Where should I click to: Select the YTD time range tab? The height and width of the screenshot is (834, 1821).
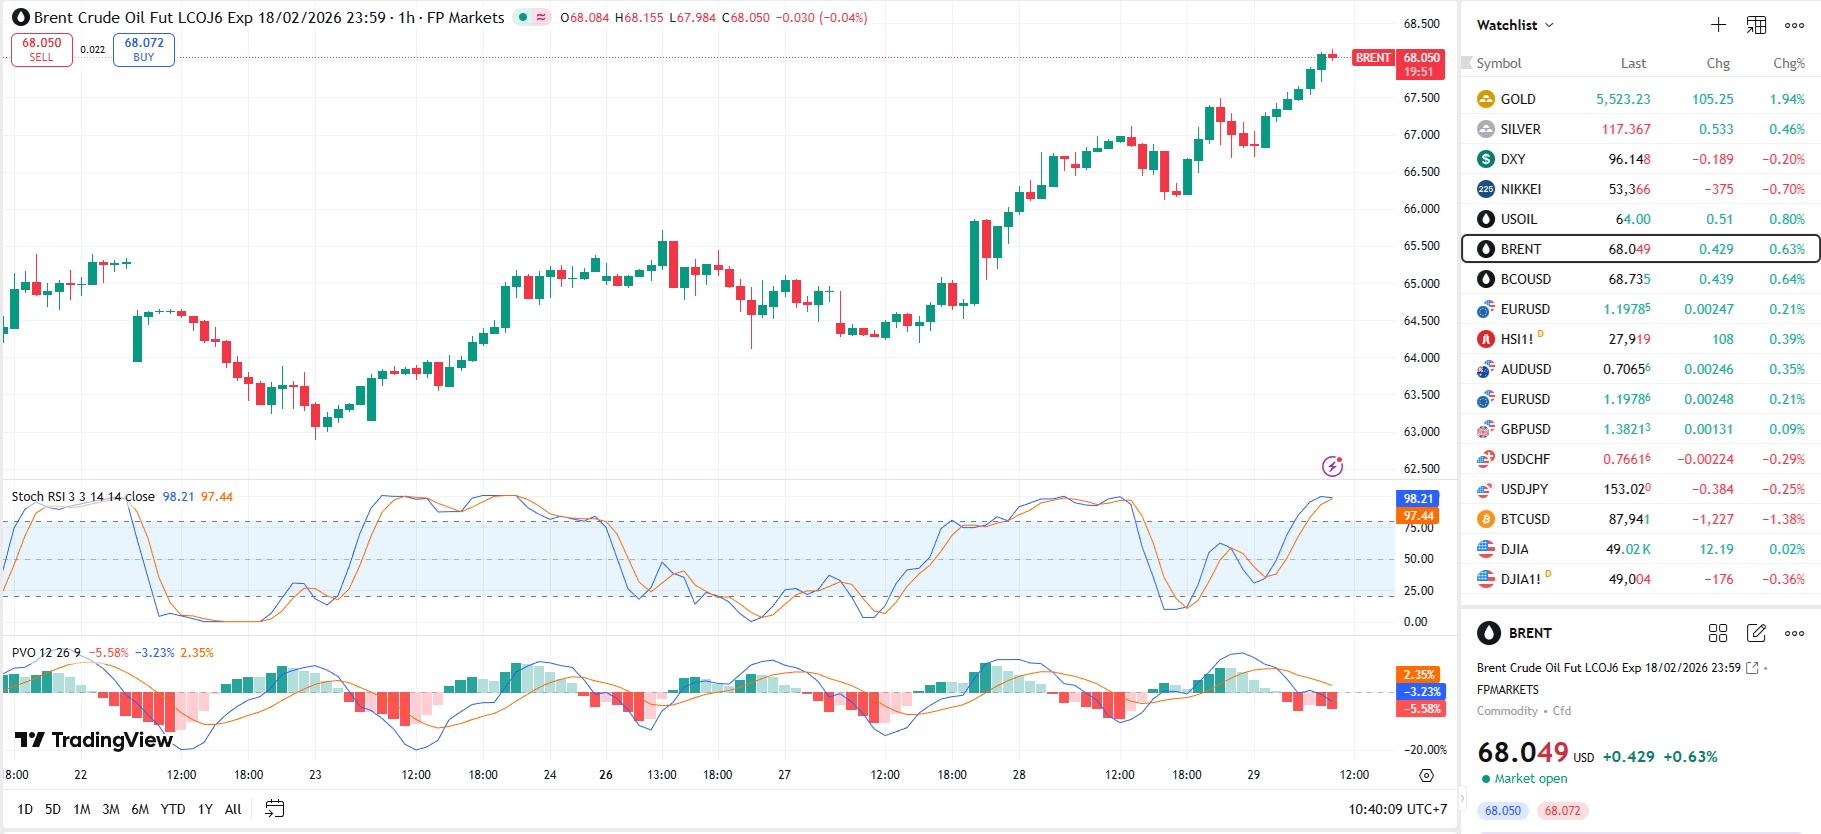(173, 809)
